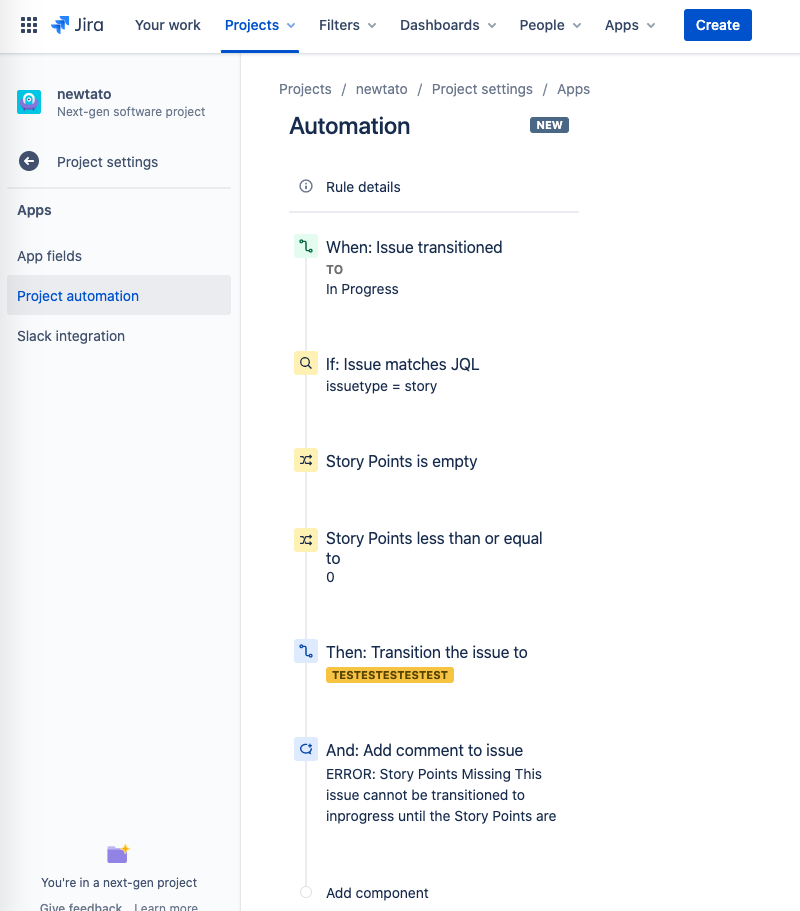This screenshot has height=911, width=800.
Task: Click the Story Points less than condition icon
Action: tap(306, 540)
